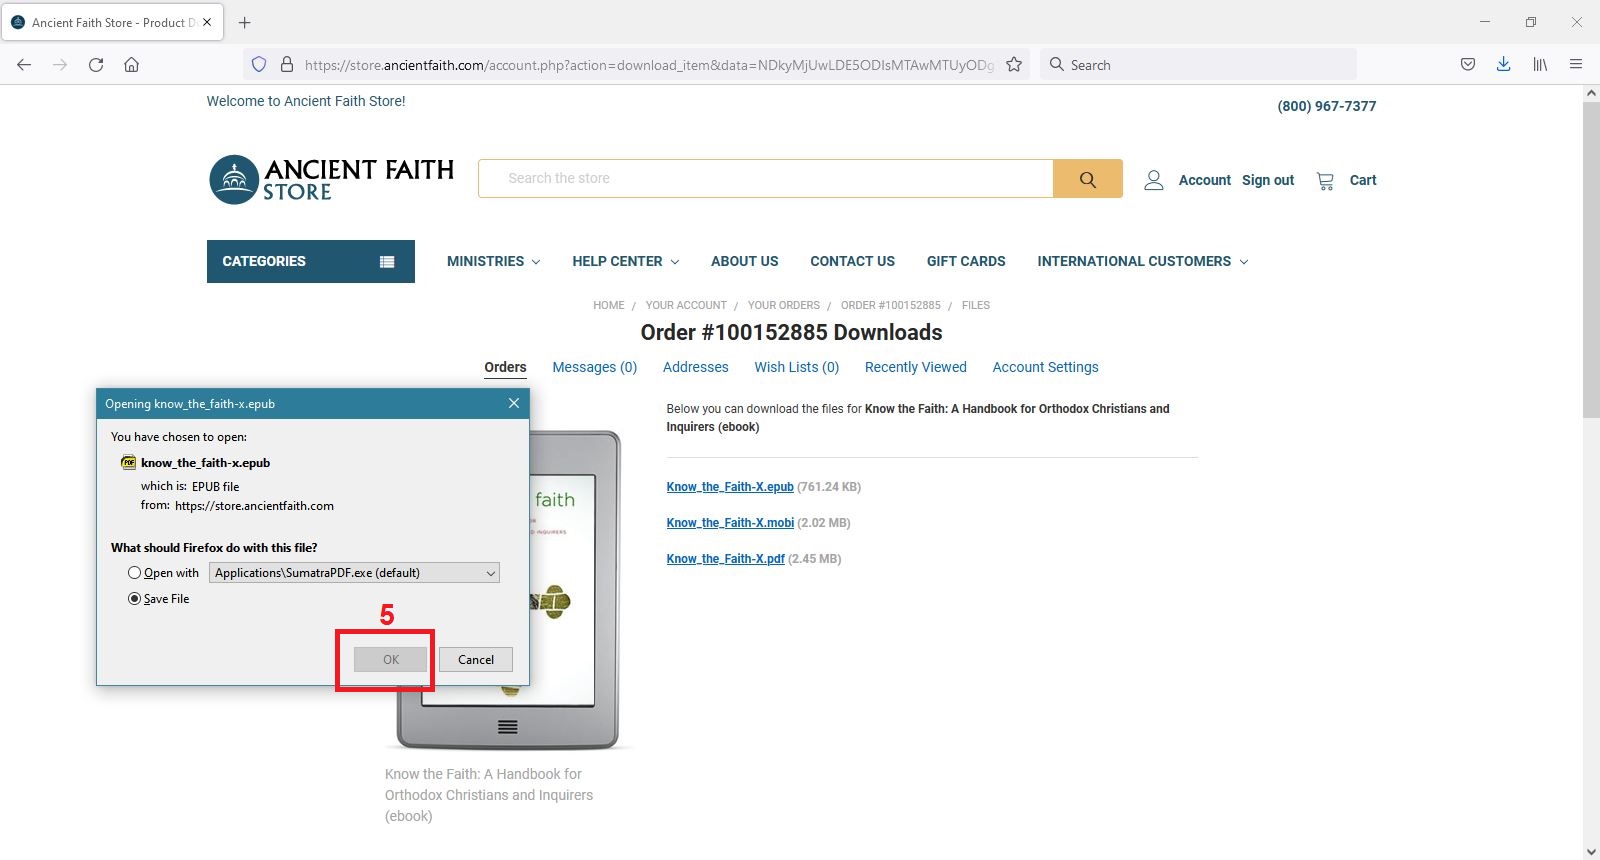Select the Save File radio button
1600x860 pixels.
click(134, 599)
